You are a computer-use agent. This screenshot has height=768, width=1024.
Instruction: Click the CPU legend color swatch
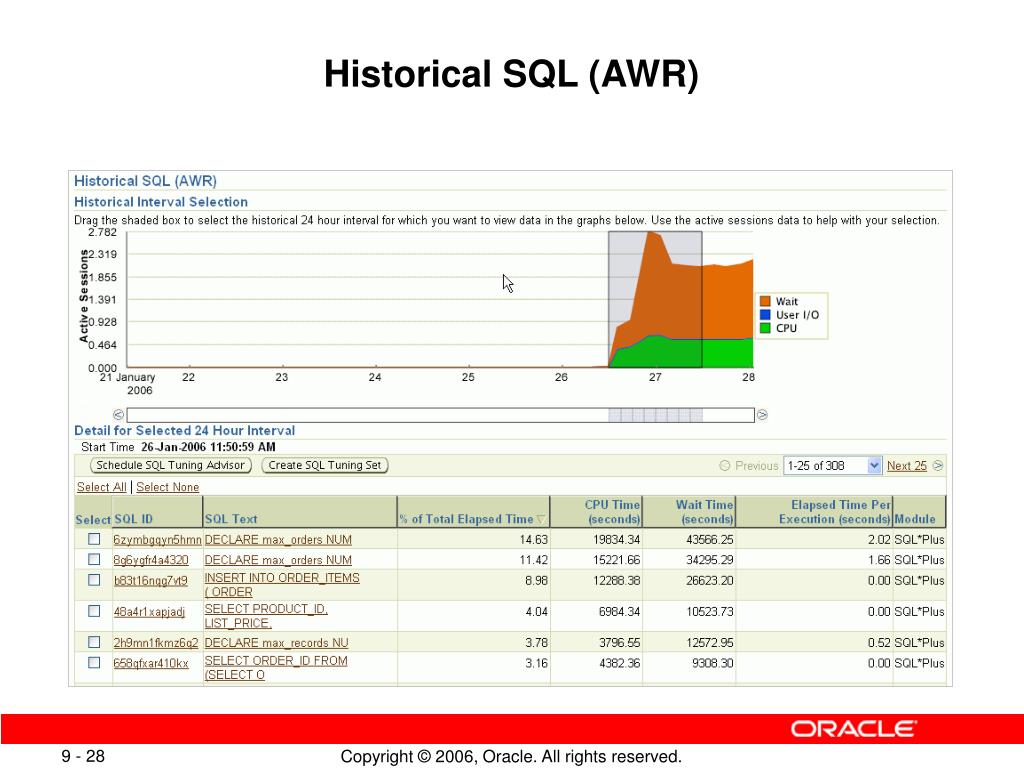(x=765, y=328)
